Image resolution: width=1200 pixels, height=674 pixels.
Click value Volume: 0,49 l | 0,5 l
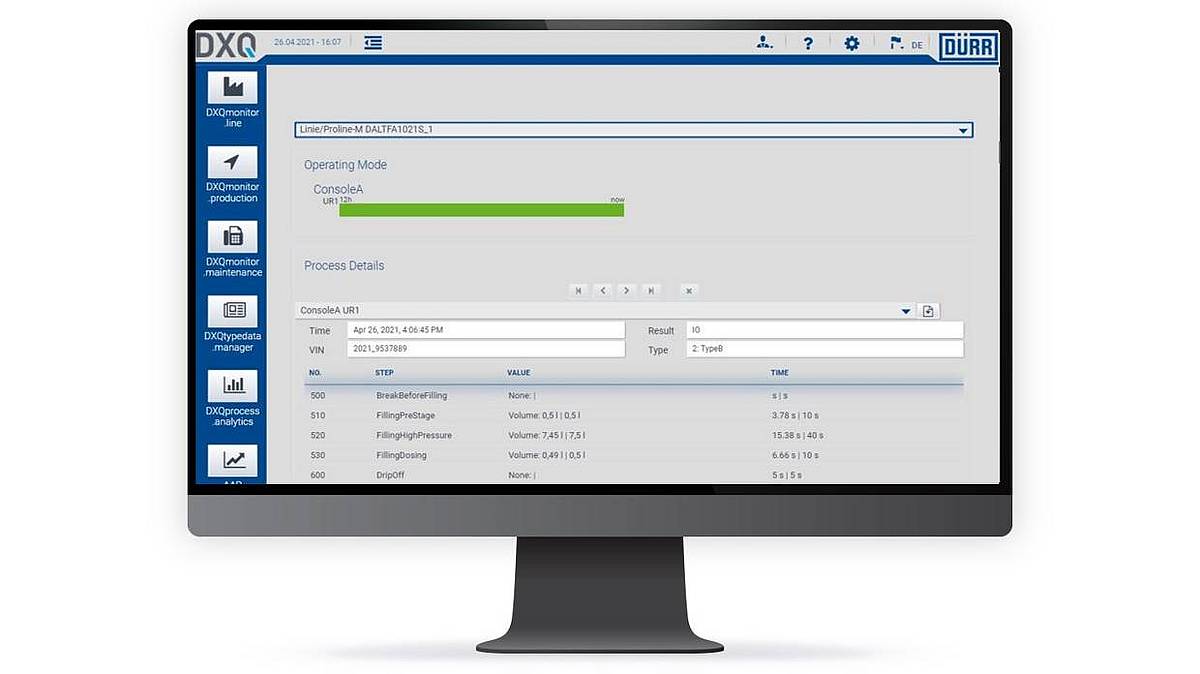(x=546, y=455)
